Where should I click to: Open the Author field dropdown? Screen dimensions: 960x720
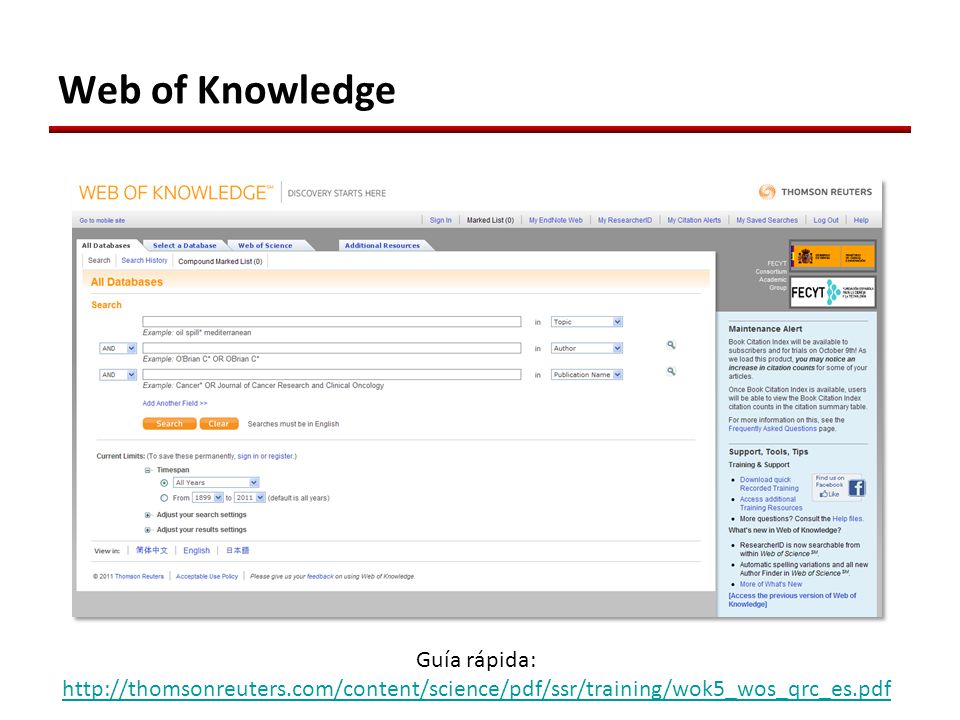587,348
